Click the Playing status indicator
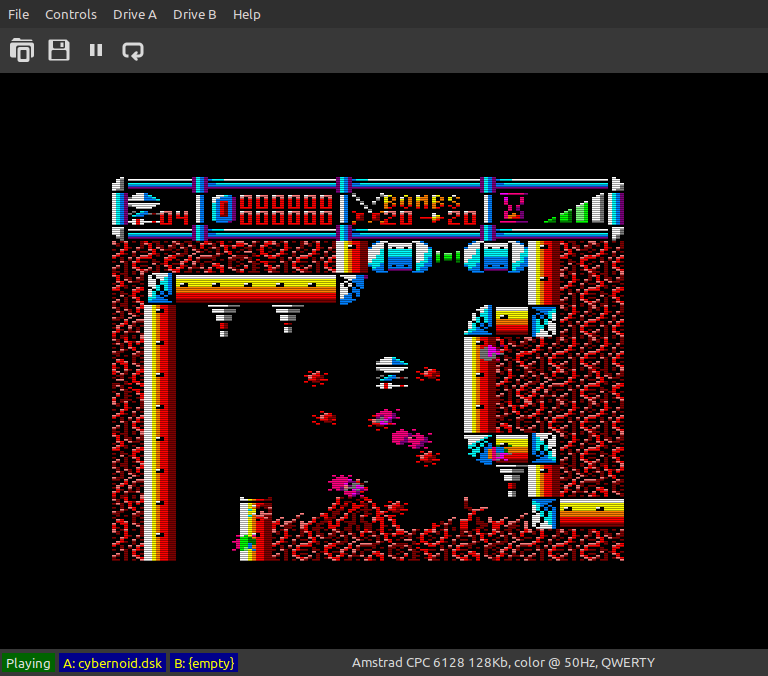 28,663
